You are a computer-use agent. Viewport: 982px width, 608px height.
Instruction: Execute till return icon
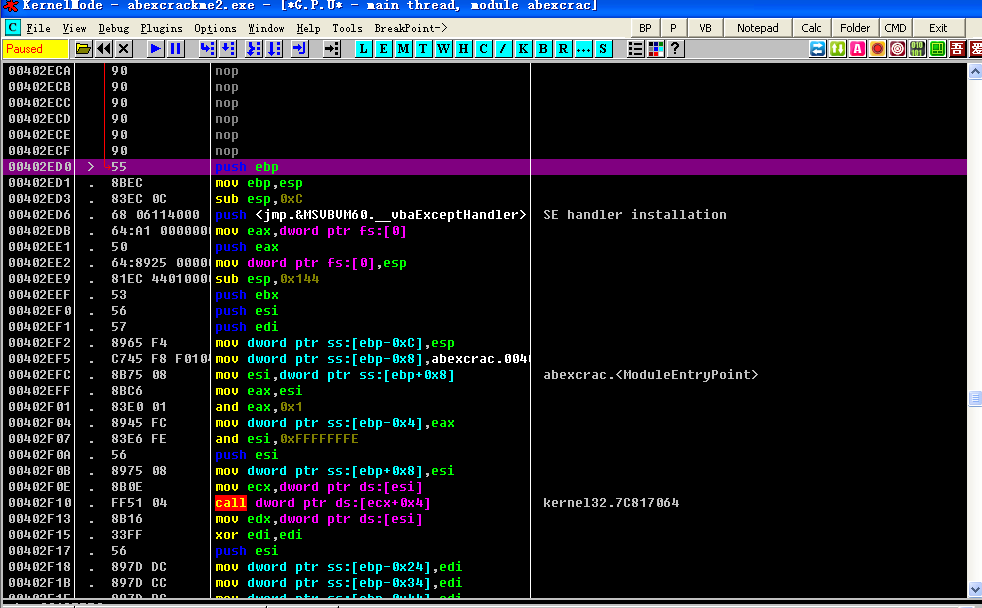pyautogui.click(x=300, y=49)
